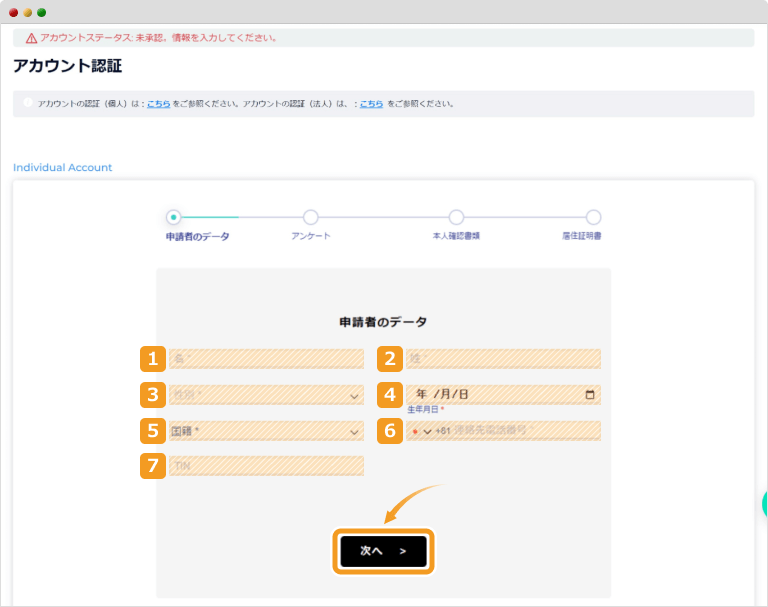Select the 本人確認書類 step circle

click(x=456, y=217)
